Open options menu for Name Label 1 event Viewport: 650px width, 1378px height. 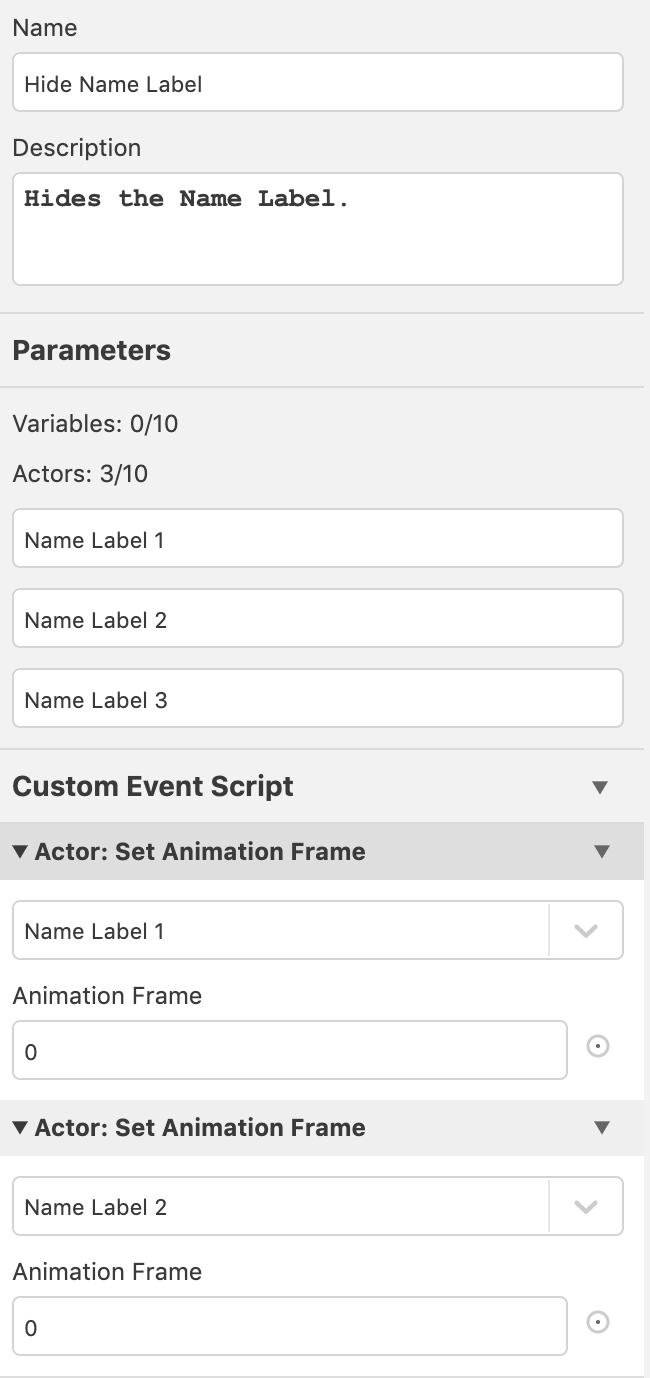(602, 852)
